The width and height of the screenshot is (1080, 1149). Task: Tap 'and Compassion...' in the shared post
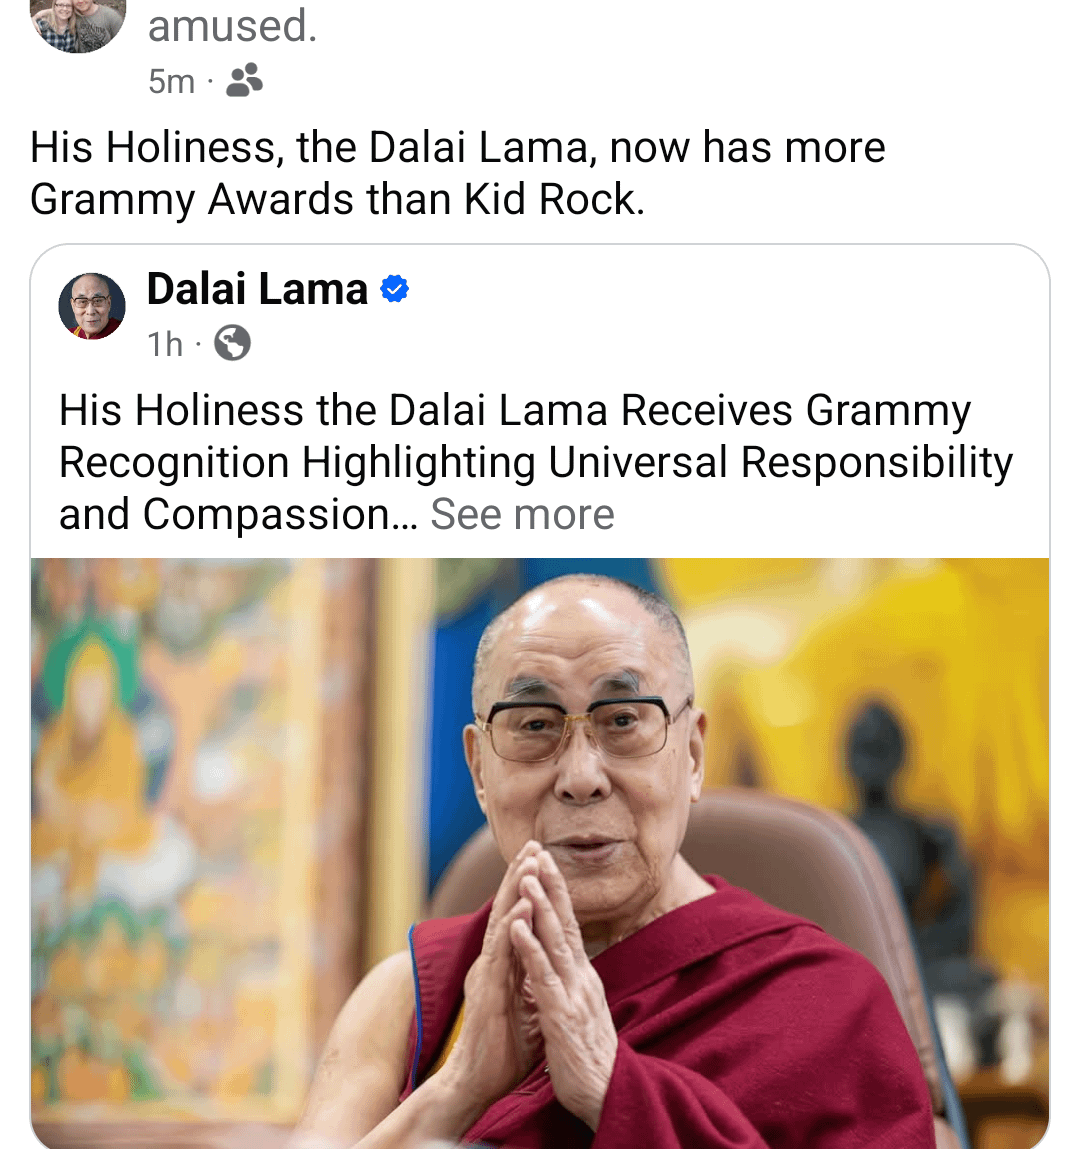238,514
